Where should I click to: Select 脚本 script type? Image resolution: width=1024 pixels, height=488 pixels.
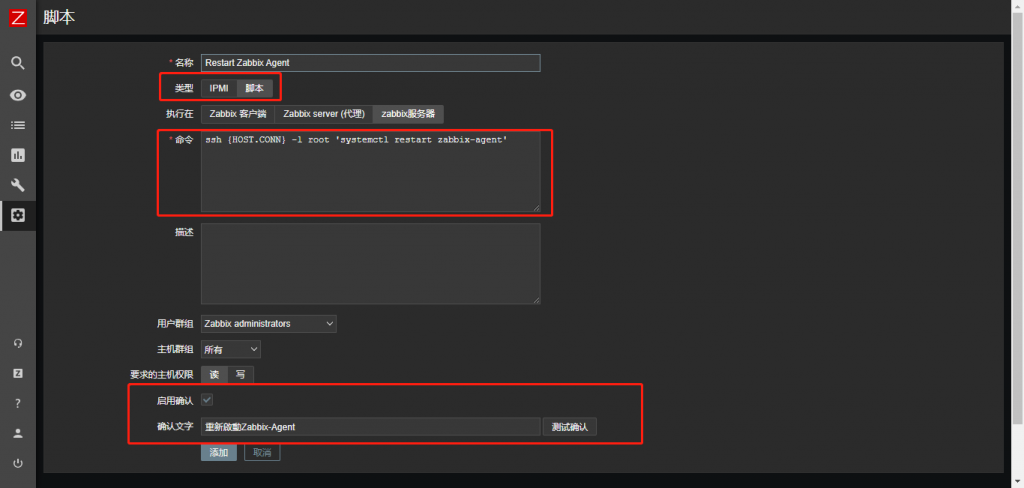[255, 88]
